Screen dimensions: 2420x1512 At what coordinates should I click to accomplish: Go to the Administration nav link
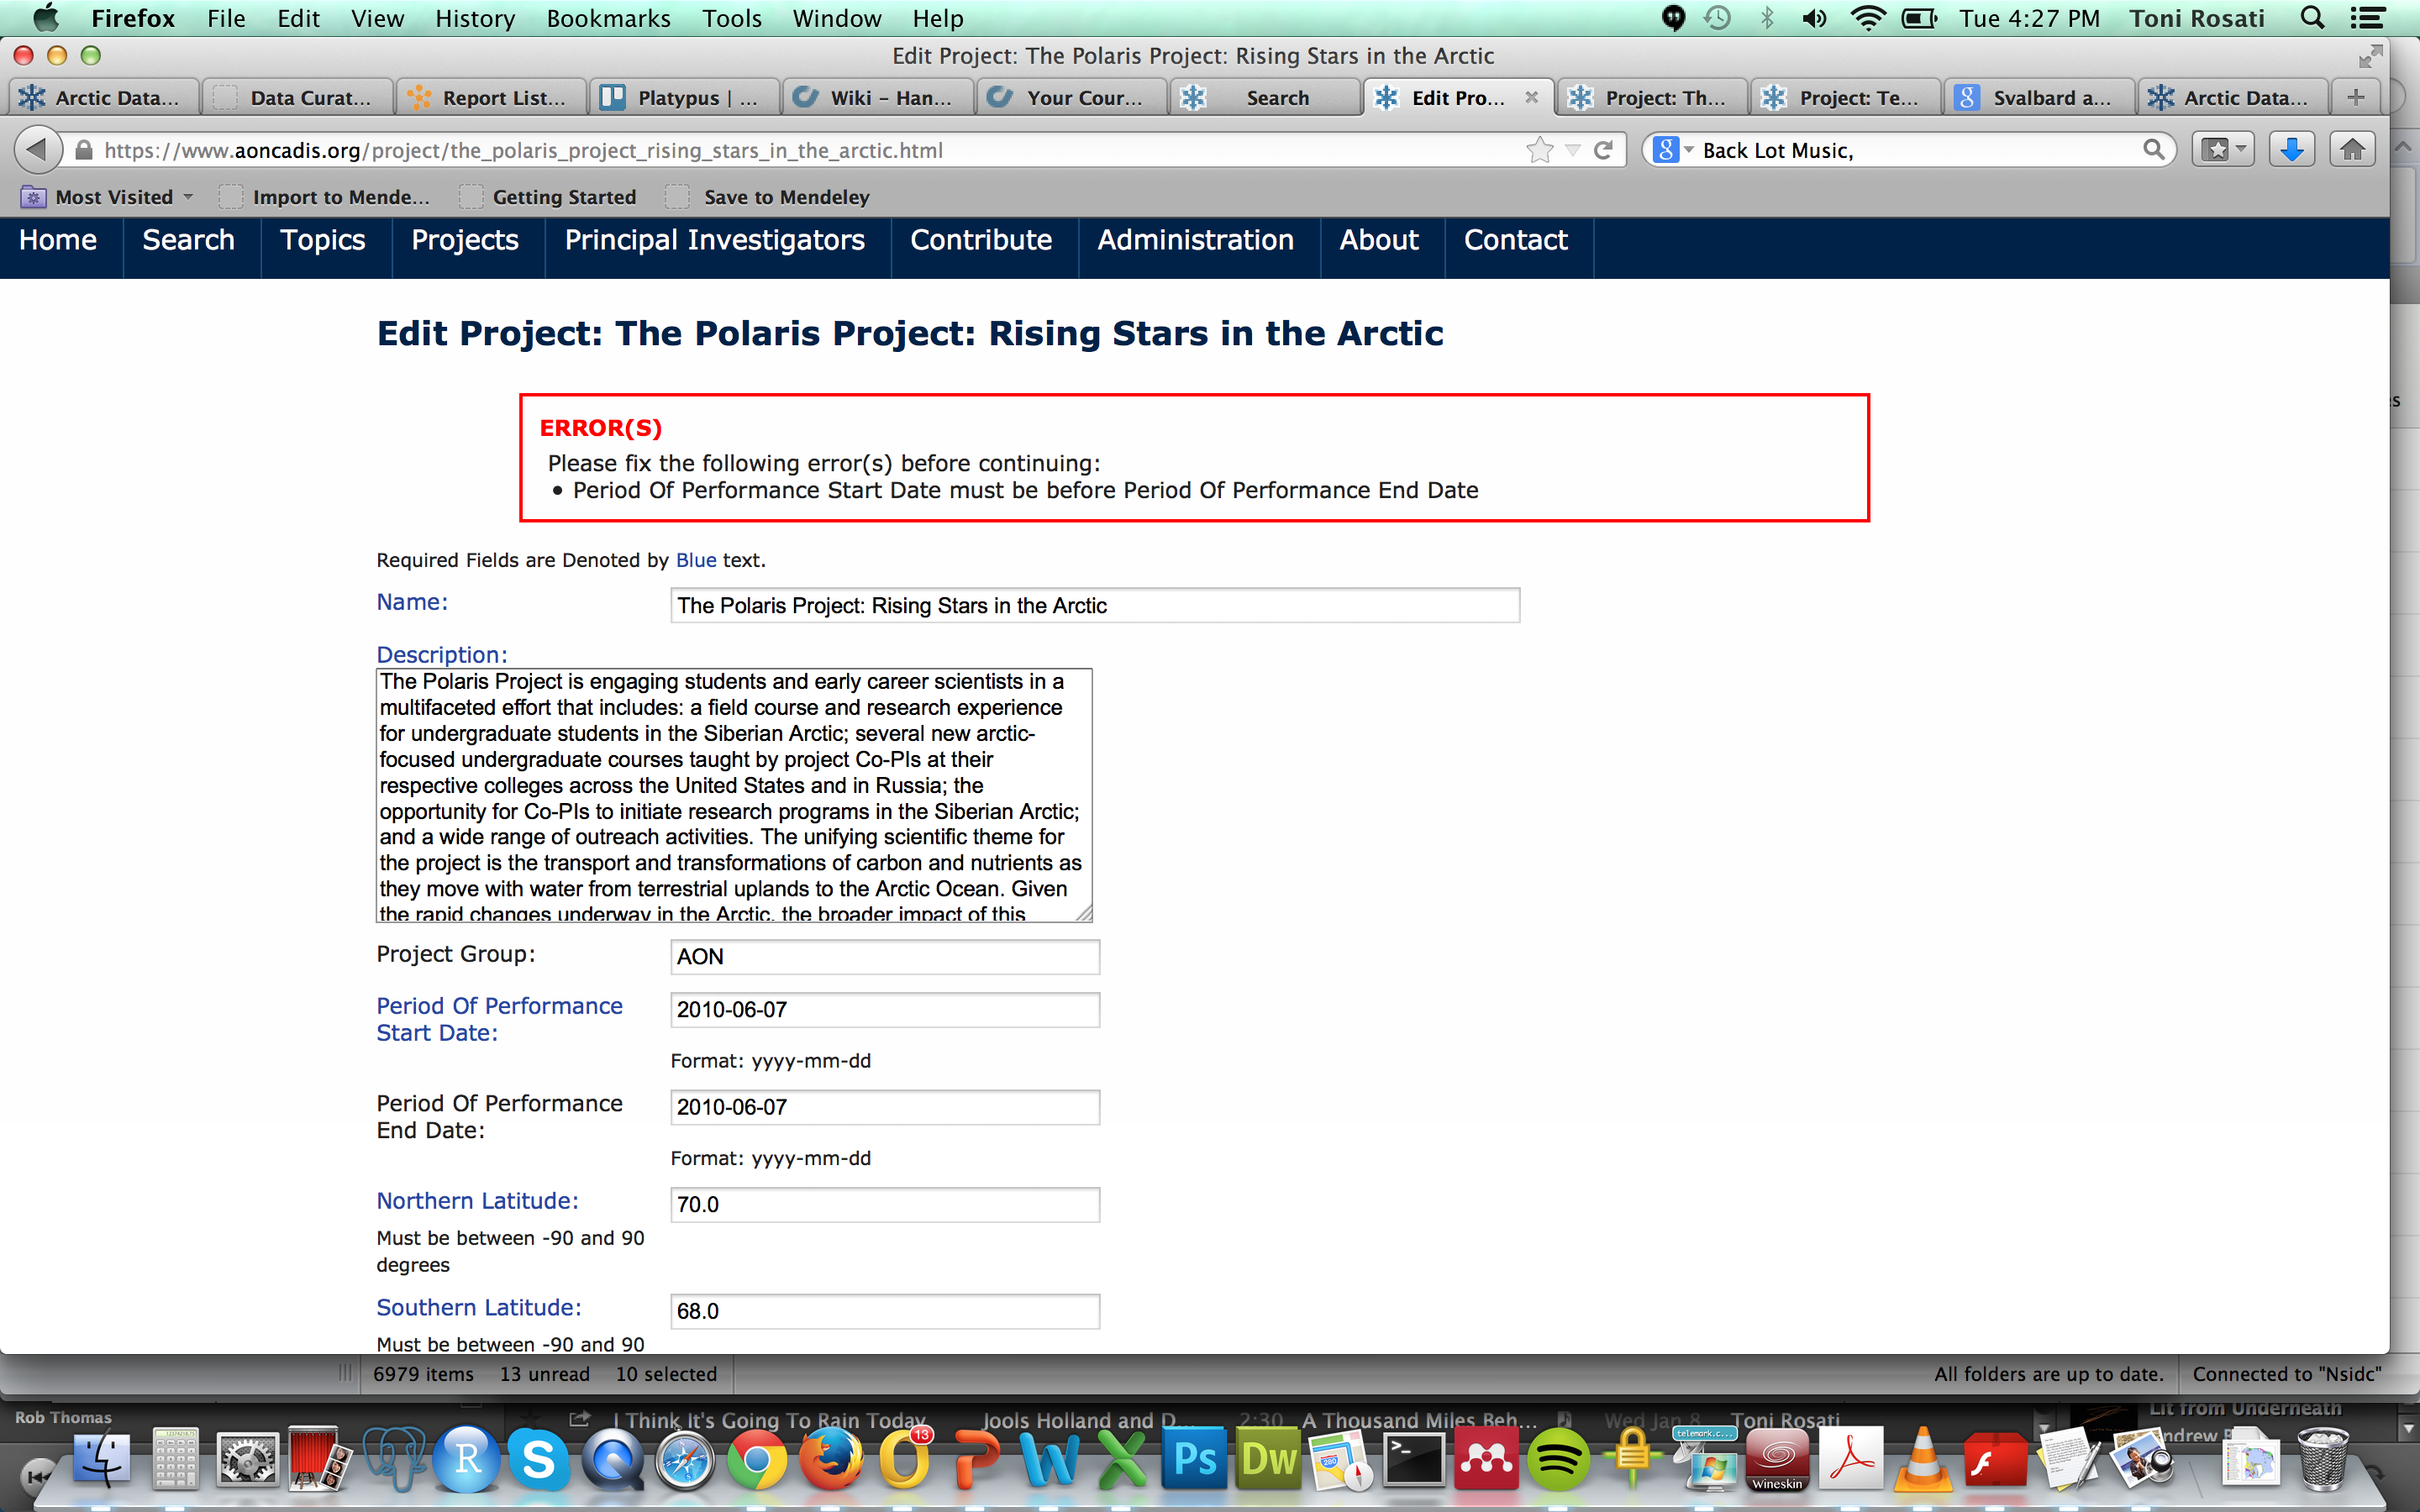pos(1195,240)
